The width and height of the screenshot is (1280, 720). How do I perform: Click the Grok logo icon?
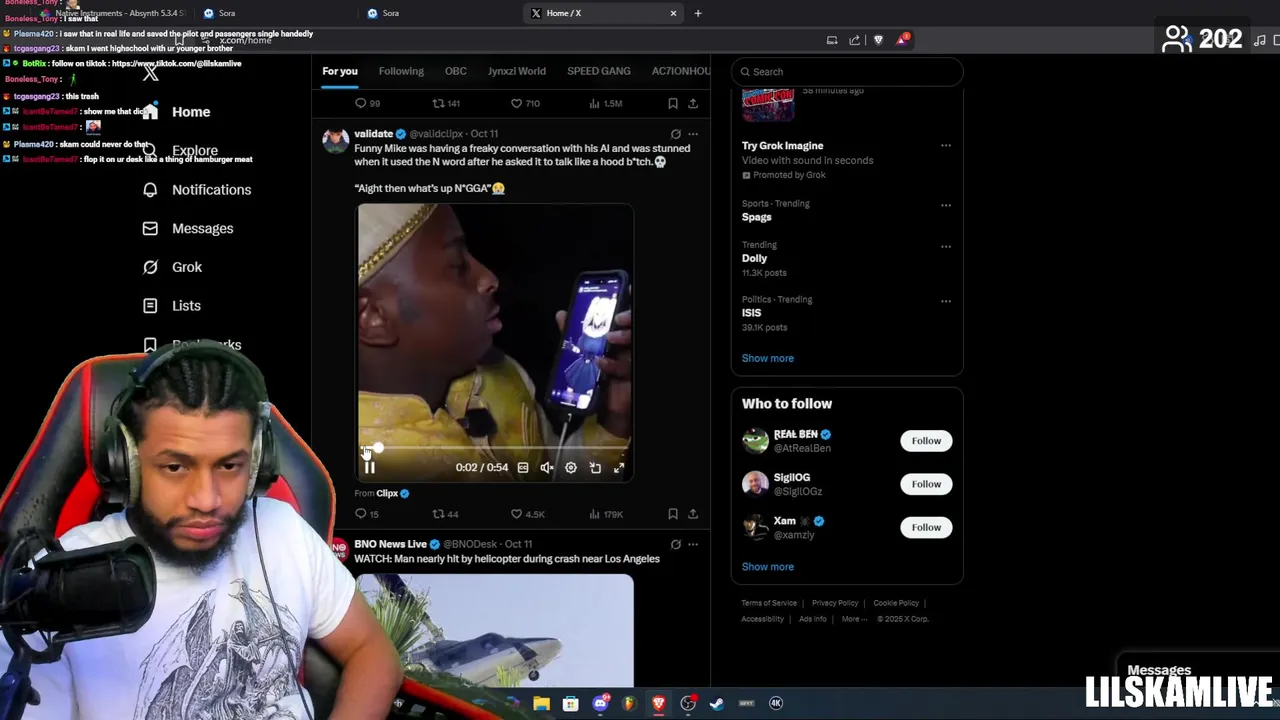click(x=150, y=267)
